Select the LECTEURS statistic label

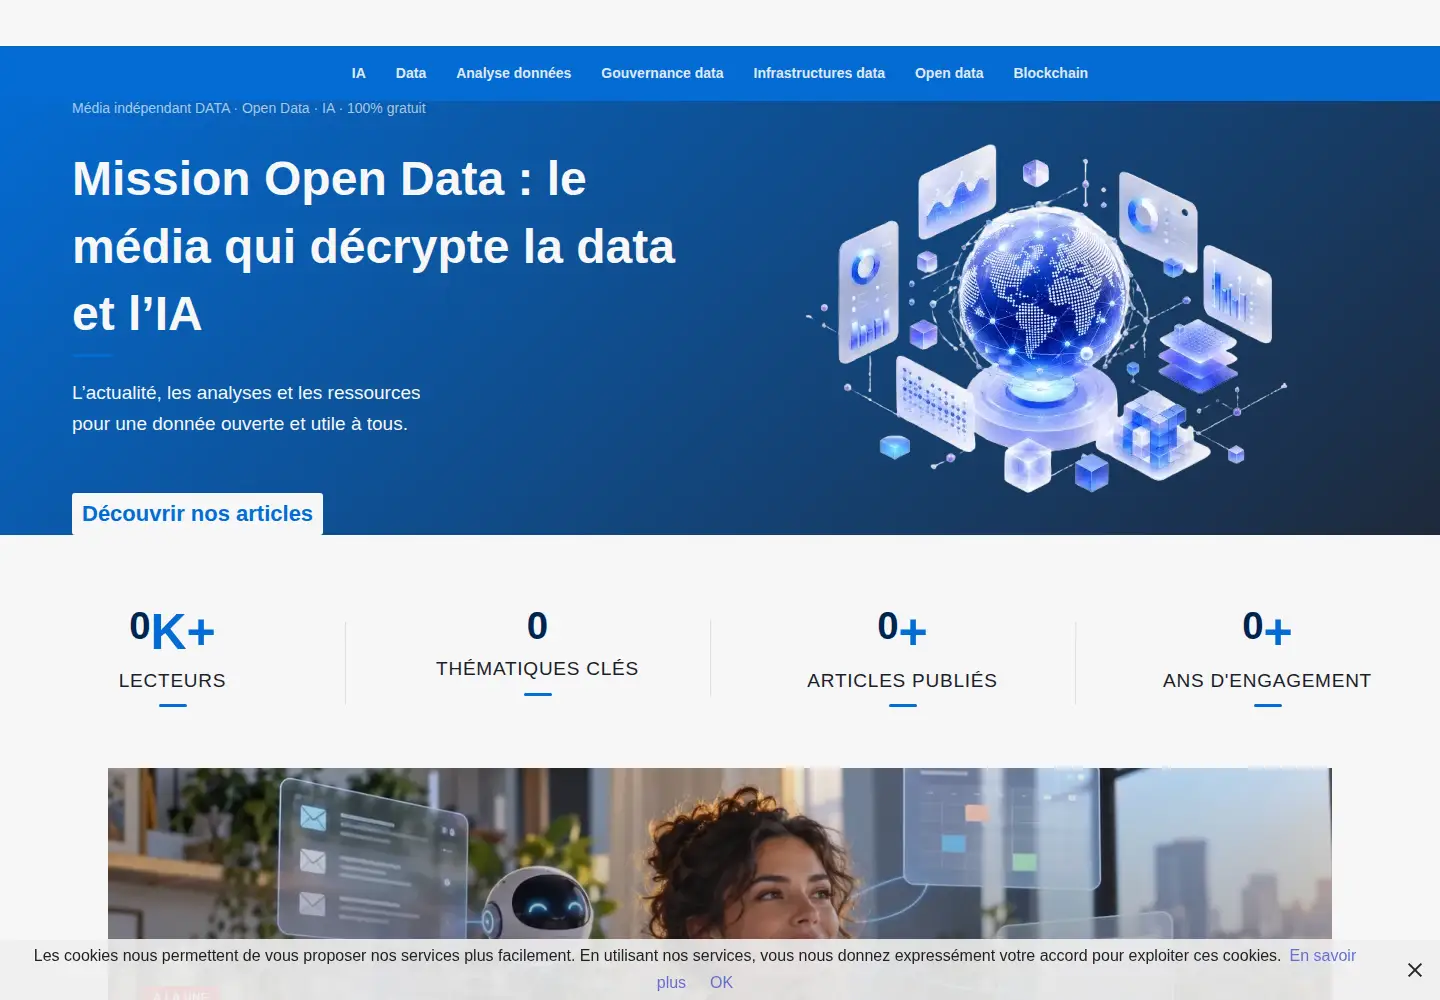pos(172,680)
